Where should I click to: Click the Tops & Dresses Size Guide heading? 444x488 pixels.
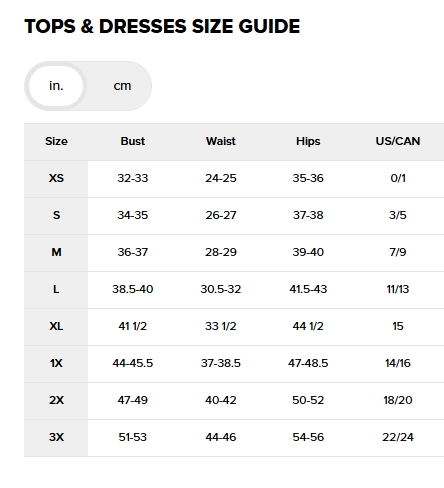(x=162, y=26)
